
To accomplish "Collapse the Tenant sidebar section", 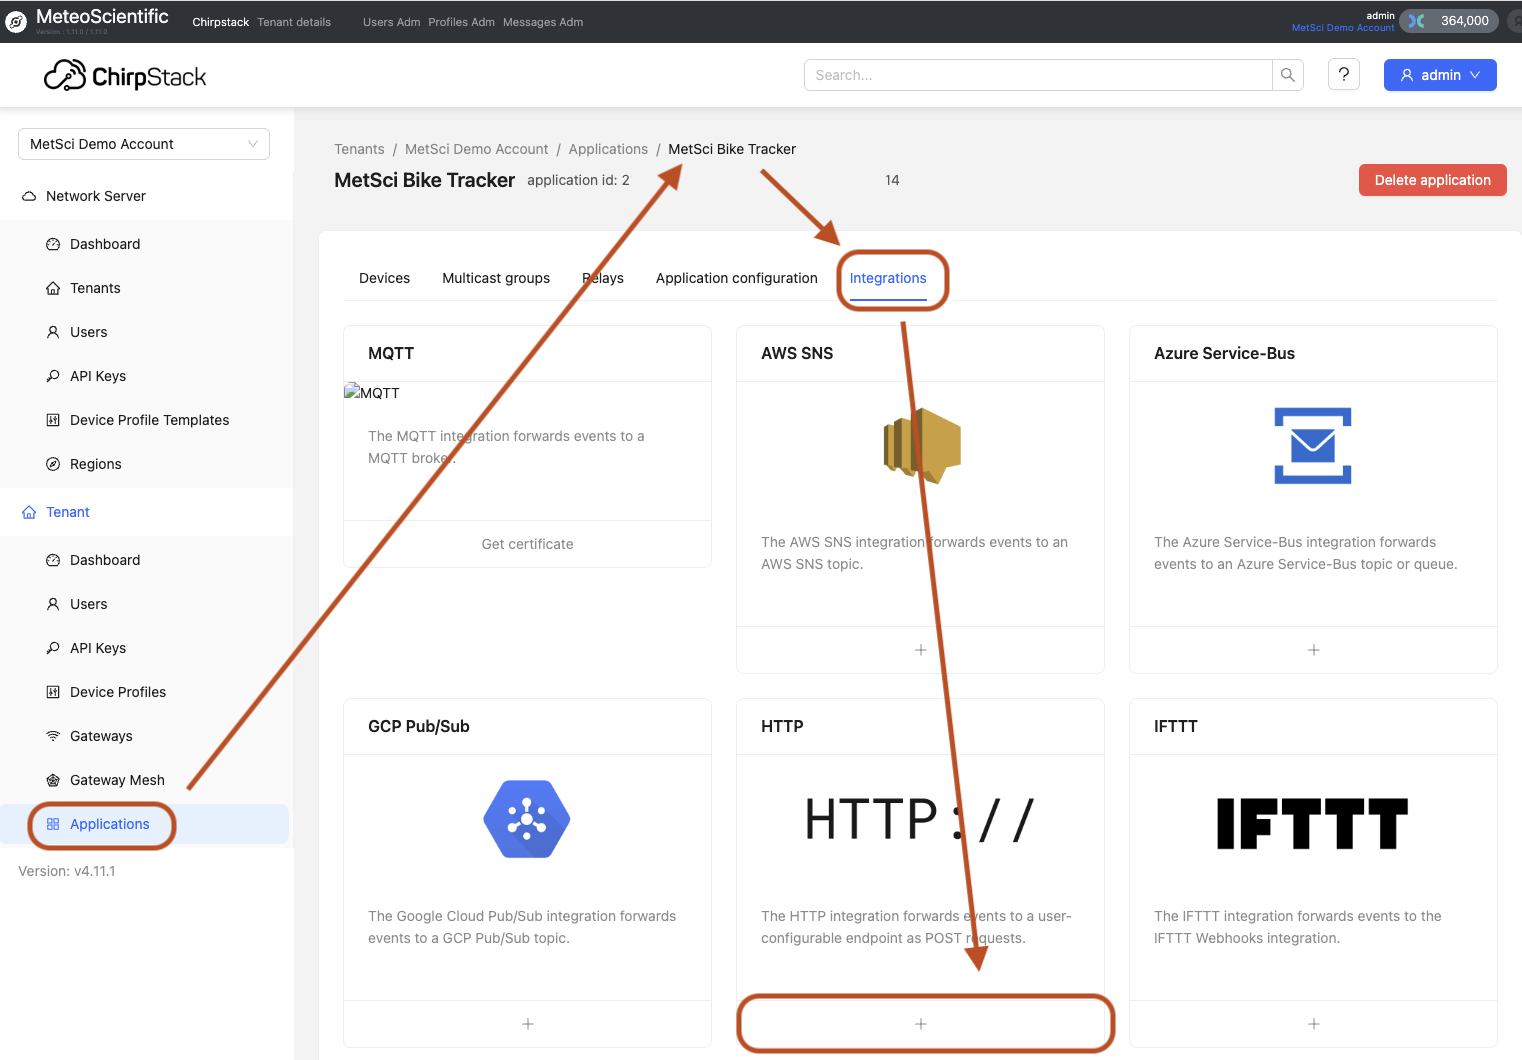I will click(68, 512).
